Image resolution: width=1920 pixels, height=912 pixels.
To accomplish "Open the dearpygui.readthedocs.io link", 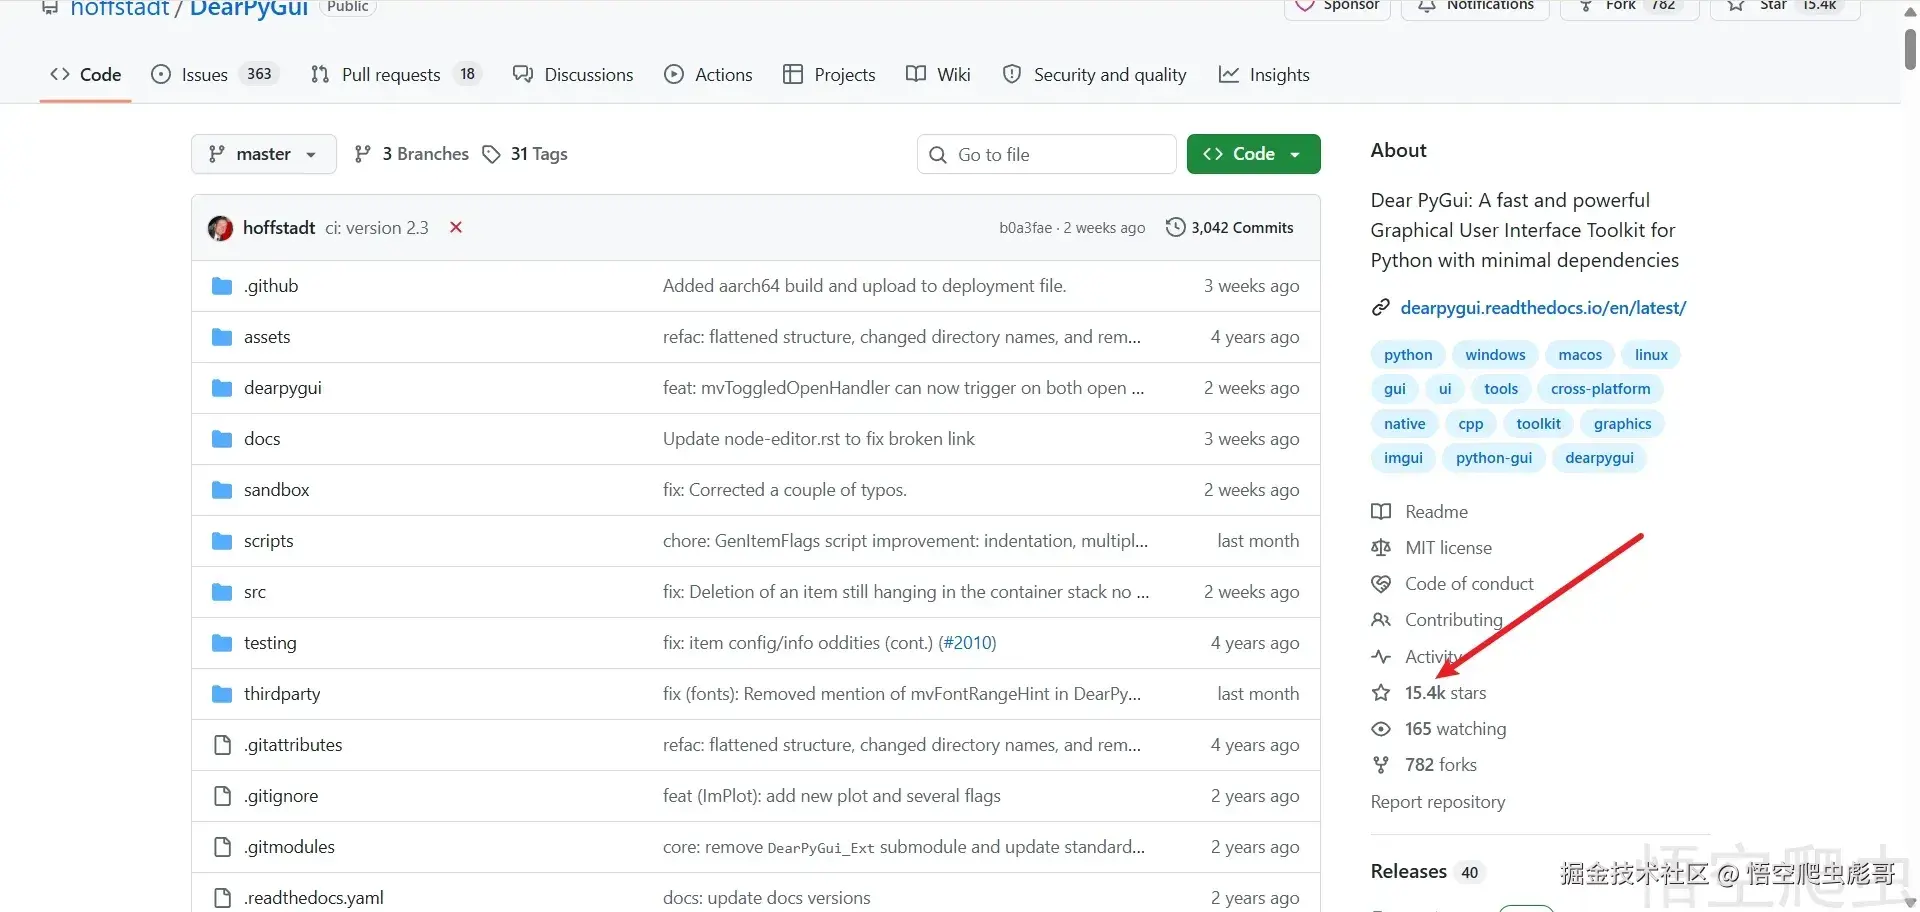I will click(1543, 308).
